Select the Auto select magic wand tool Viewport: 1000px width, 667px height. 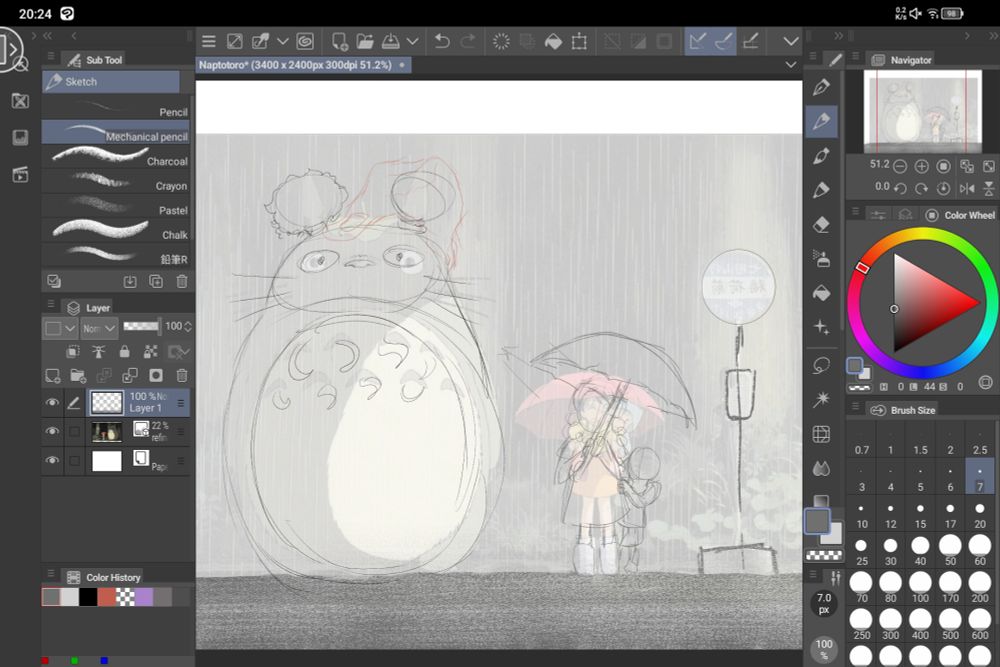[x=821, y=399]
